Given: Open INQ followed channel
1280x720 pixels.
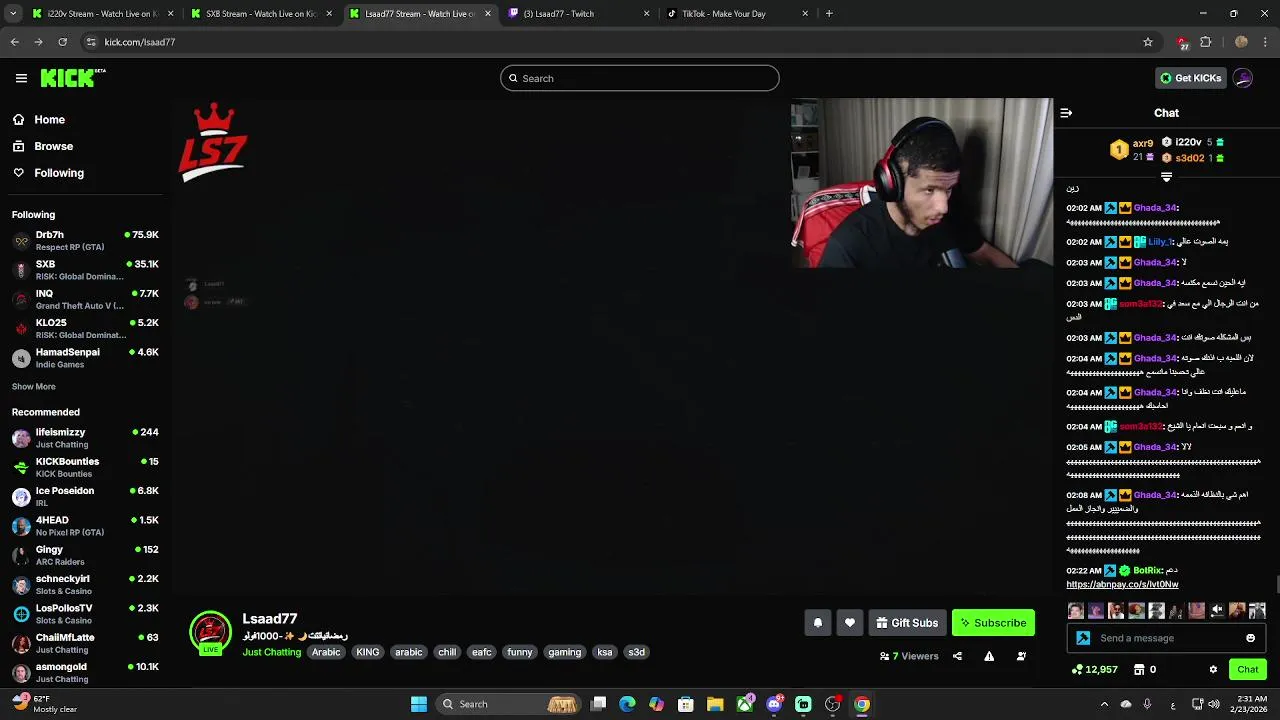Looking at the screenshot, I should coord(85,299).
